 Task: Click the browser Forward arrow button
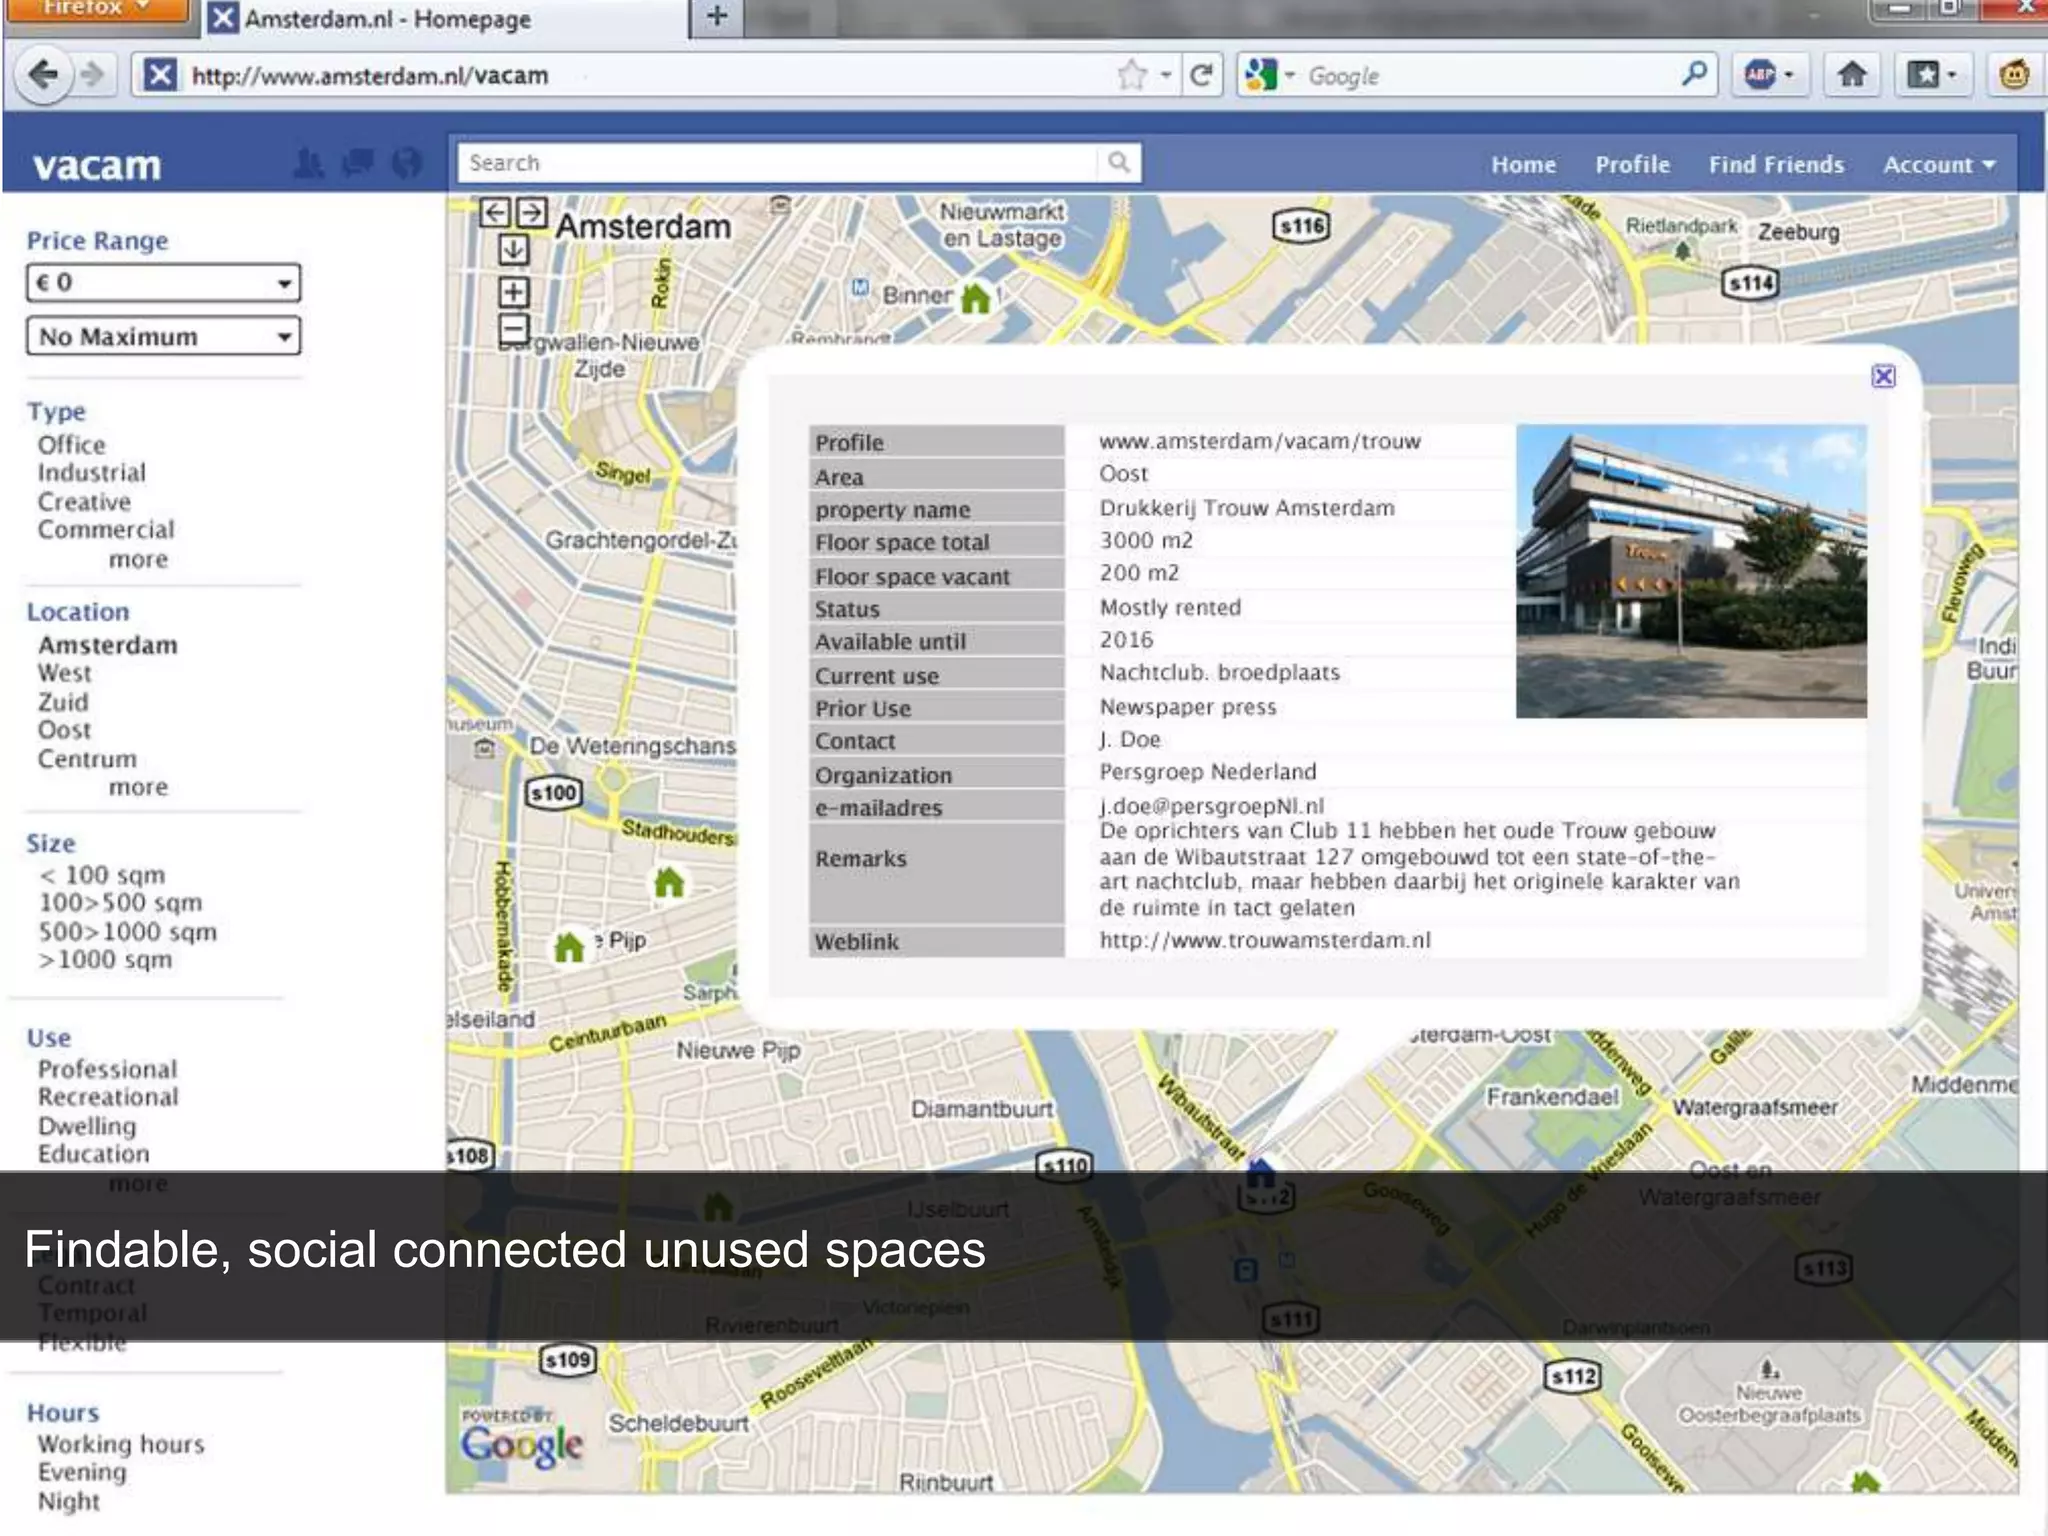pyautogui.click(x=92, y=75)
